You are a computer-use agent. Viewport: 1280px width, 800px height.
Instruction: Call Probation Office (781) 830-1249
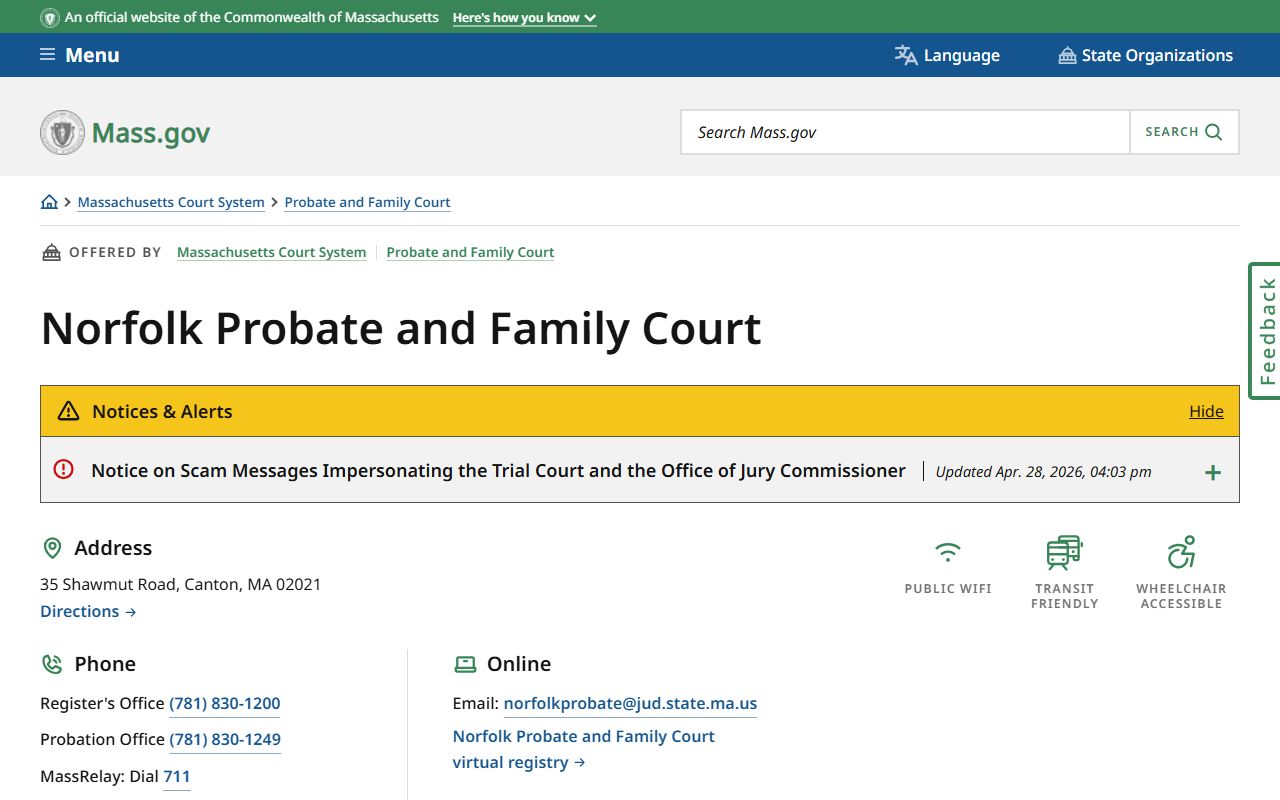(225, 740)
